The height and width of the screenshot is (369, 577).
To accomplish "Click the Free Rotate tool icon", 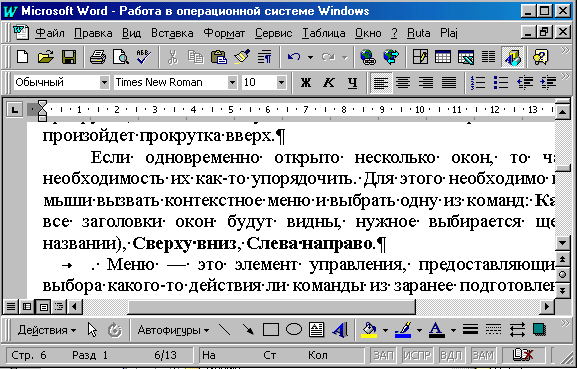I will (x=115, y=330).
